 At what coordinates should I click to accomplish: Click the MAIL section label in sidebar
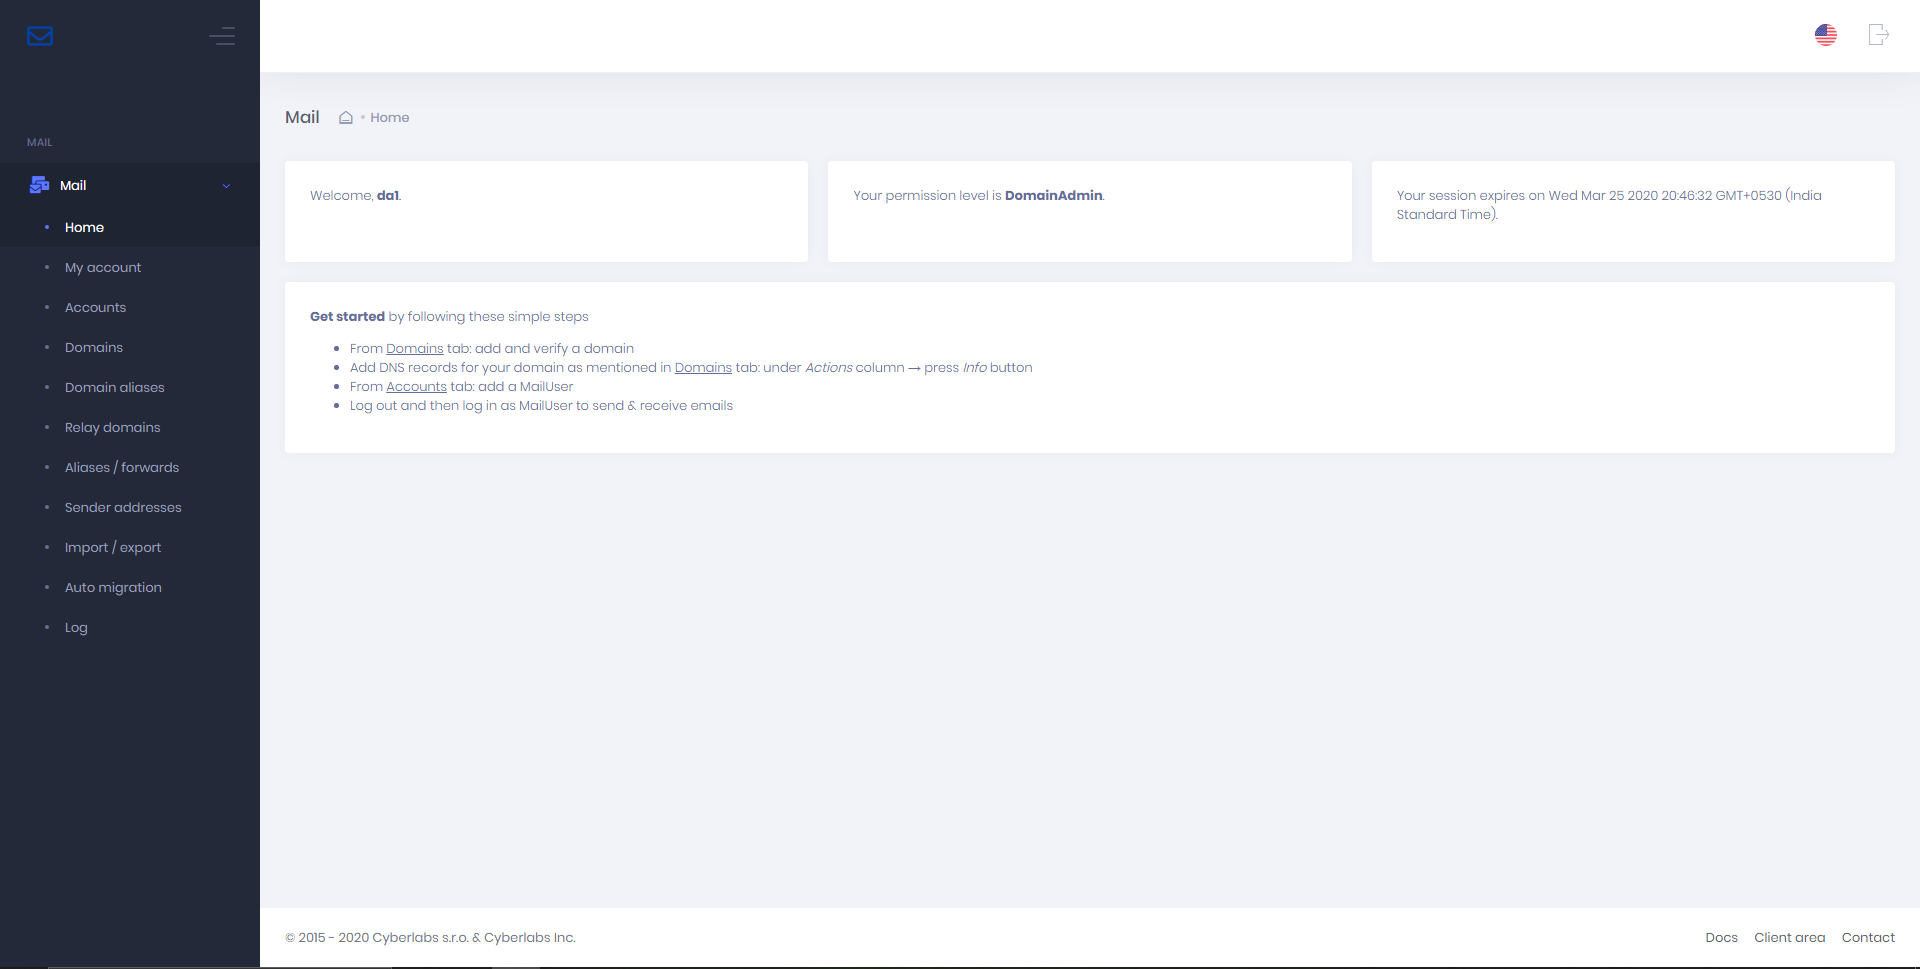click(40, 142)
